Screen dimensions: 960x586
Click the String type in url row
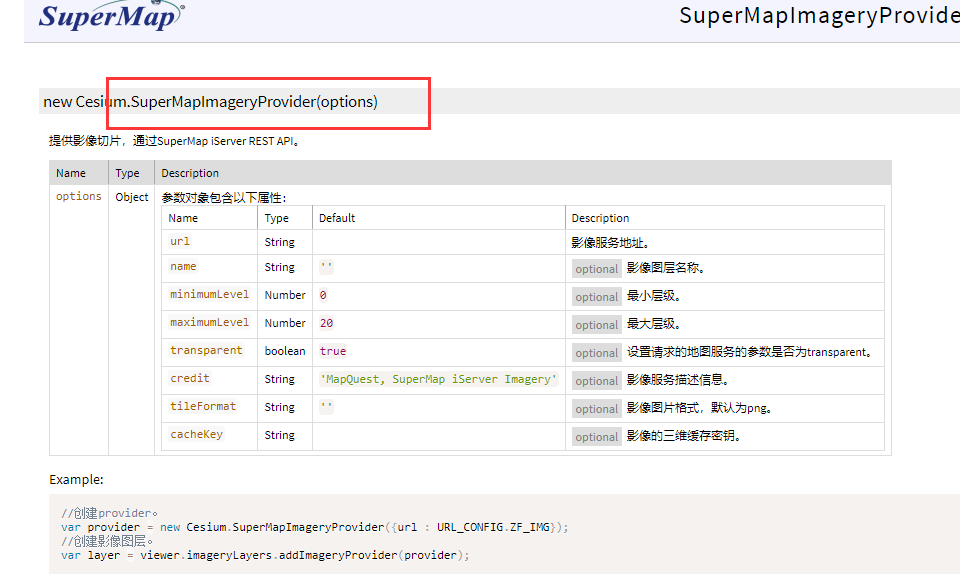tap(279, 242)
